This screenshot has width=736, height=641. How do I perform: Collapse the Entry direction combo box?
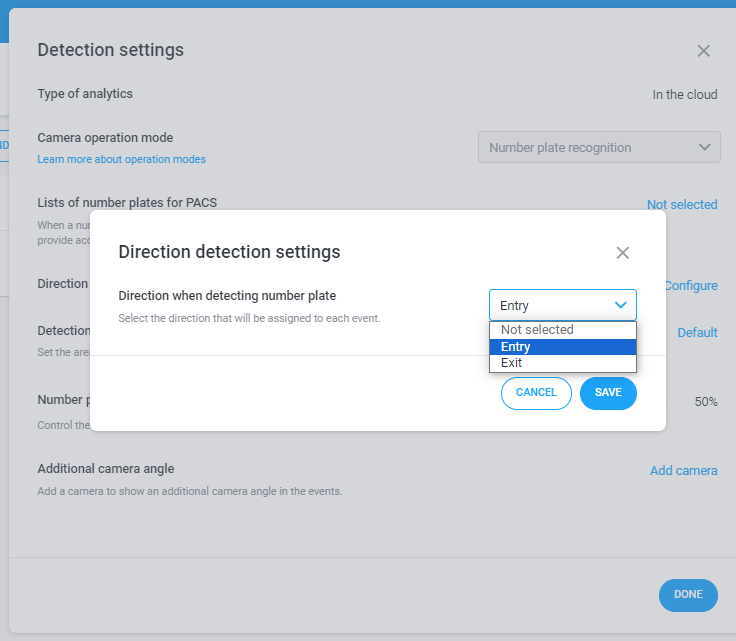coord(563,305)
